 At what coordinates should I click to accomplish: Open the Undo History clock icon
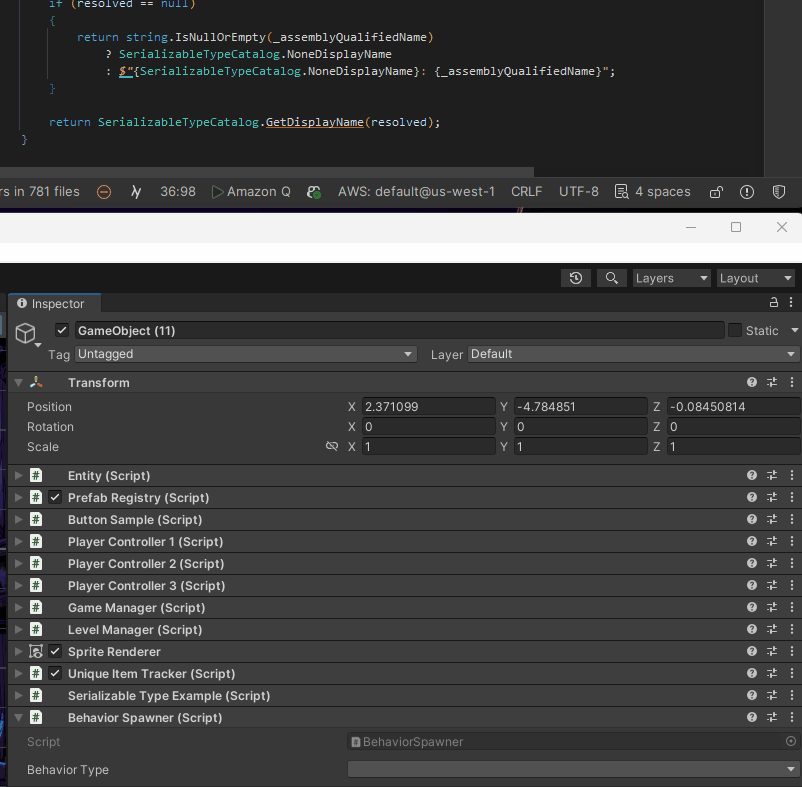click(x=576, y=278)
